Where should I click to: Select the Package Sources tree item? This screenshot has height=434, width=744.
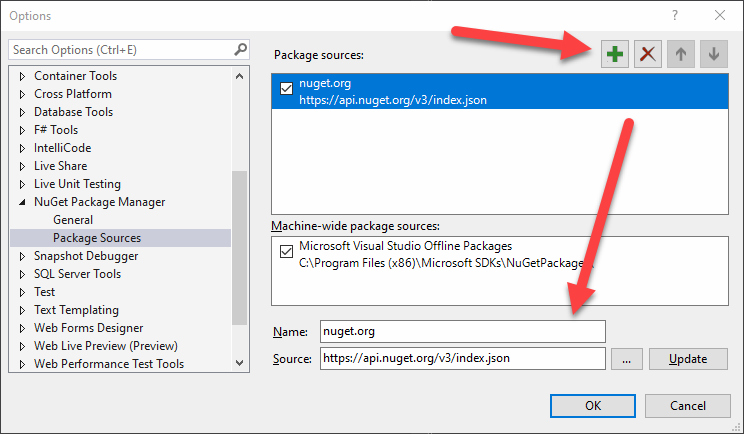[97, 238]
